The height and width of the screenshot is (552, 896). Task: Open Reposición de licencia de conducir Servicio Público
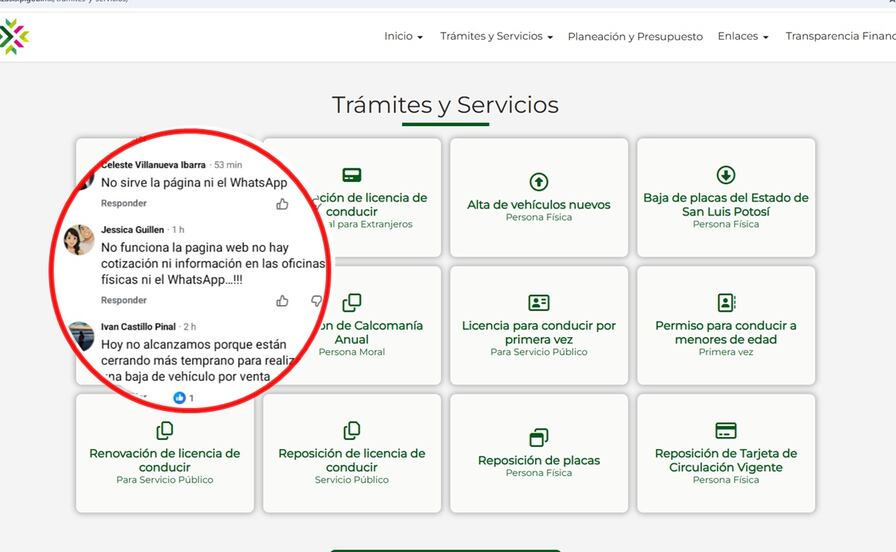351,453
